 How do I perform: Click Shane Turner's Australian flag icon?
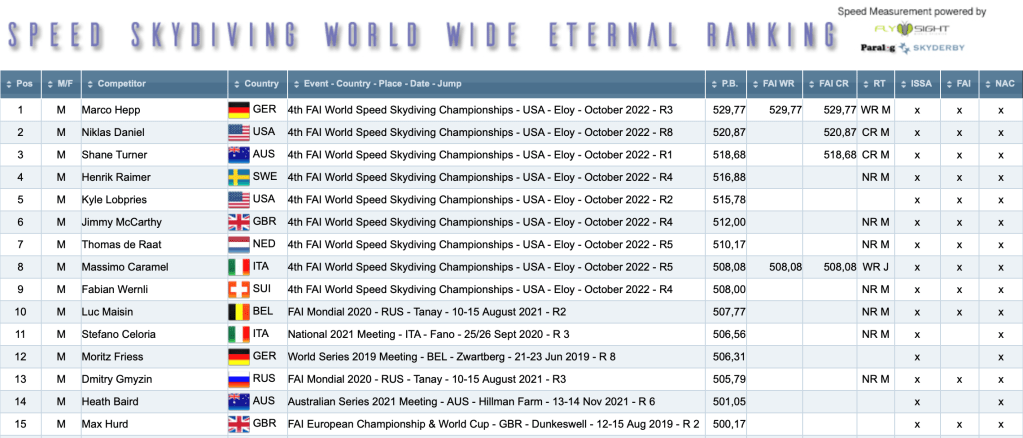pos(239,155)
